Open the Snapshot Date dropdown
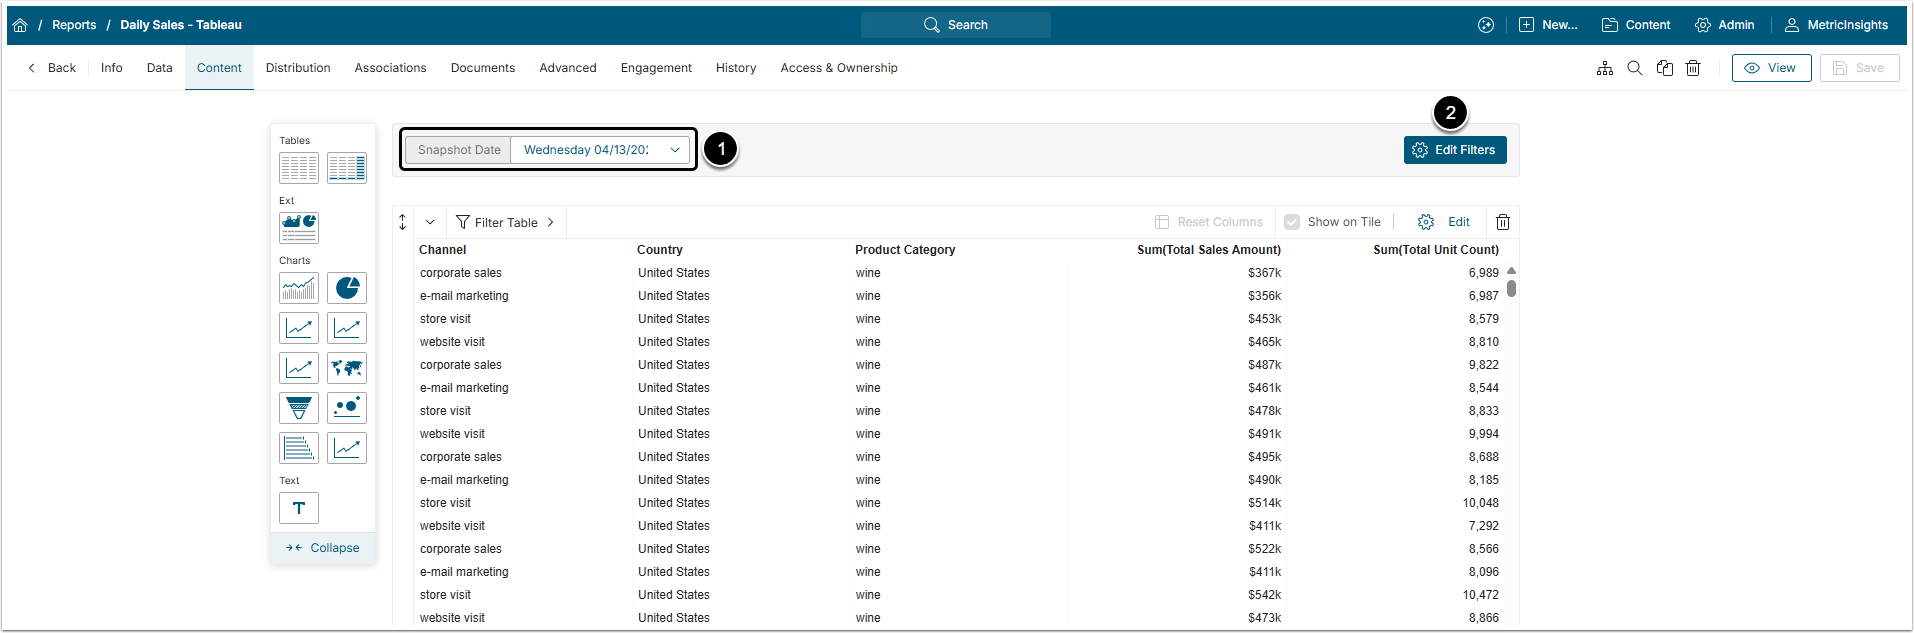 click(598, 150)
